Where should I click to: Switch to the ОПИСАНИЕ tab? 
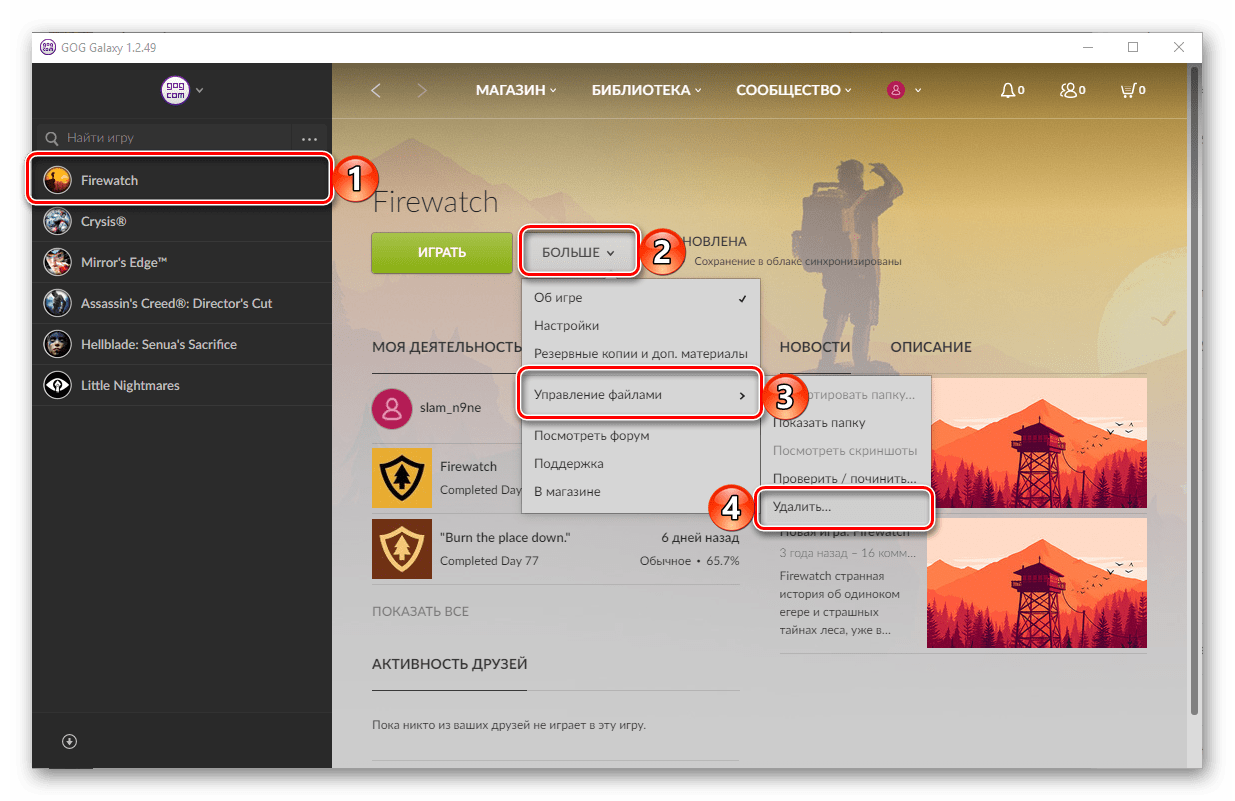[931, 347]
